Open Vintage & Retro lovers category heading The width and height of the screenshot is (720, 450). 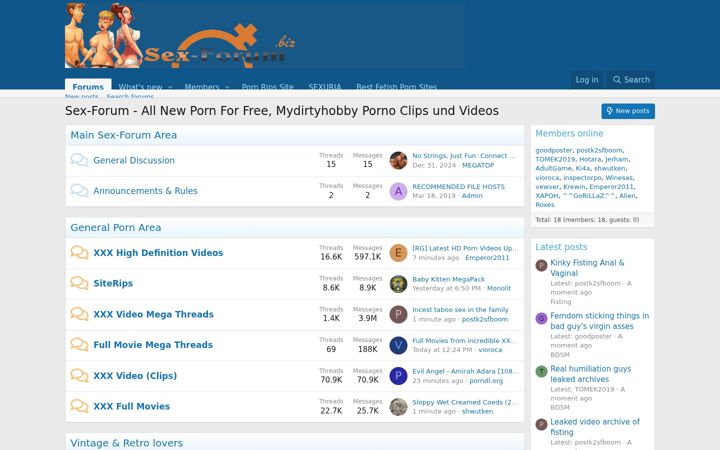(x=126, y=443)
